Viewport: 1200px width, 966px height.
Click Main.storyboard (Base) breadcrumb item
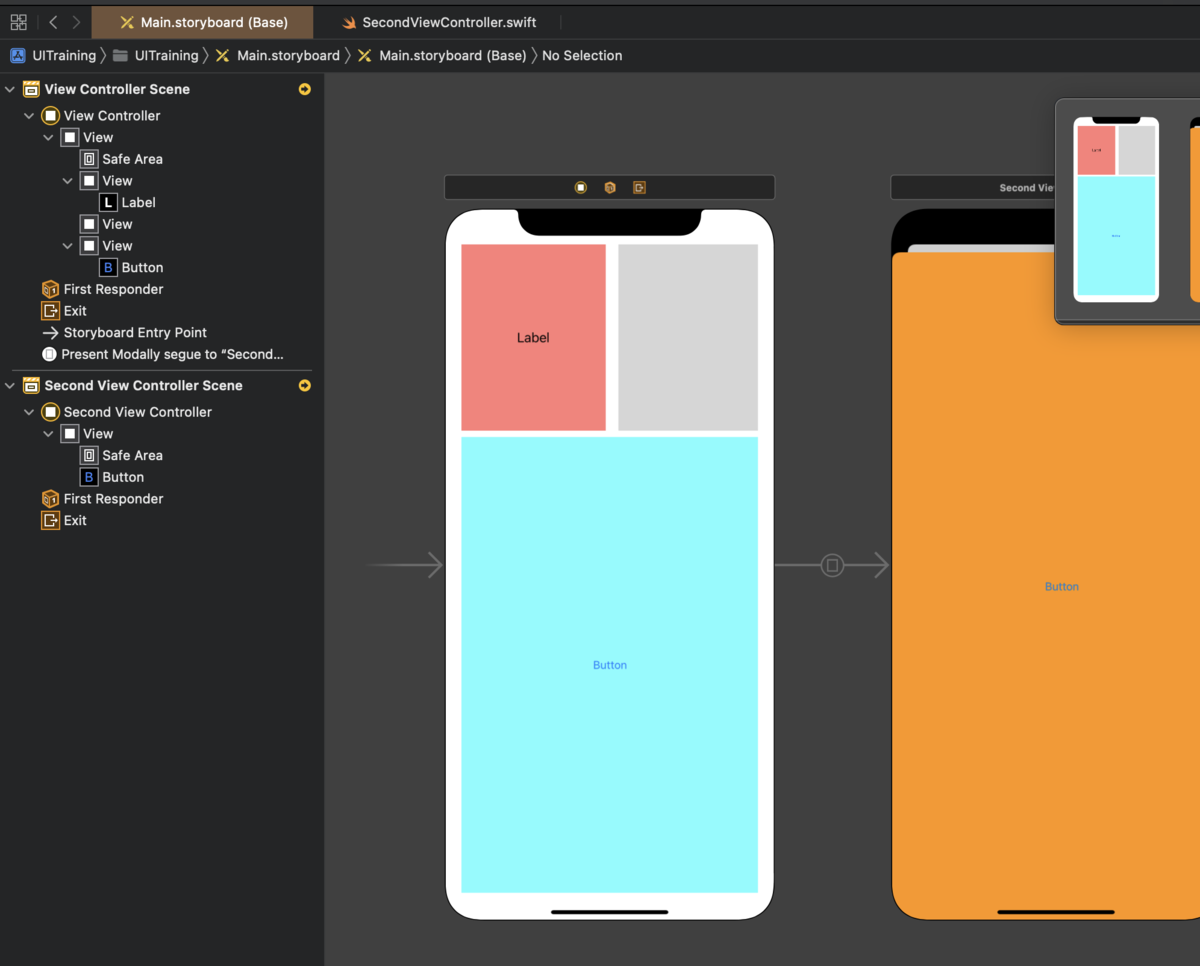pyautogui.click(x=442, y=56)
